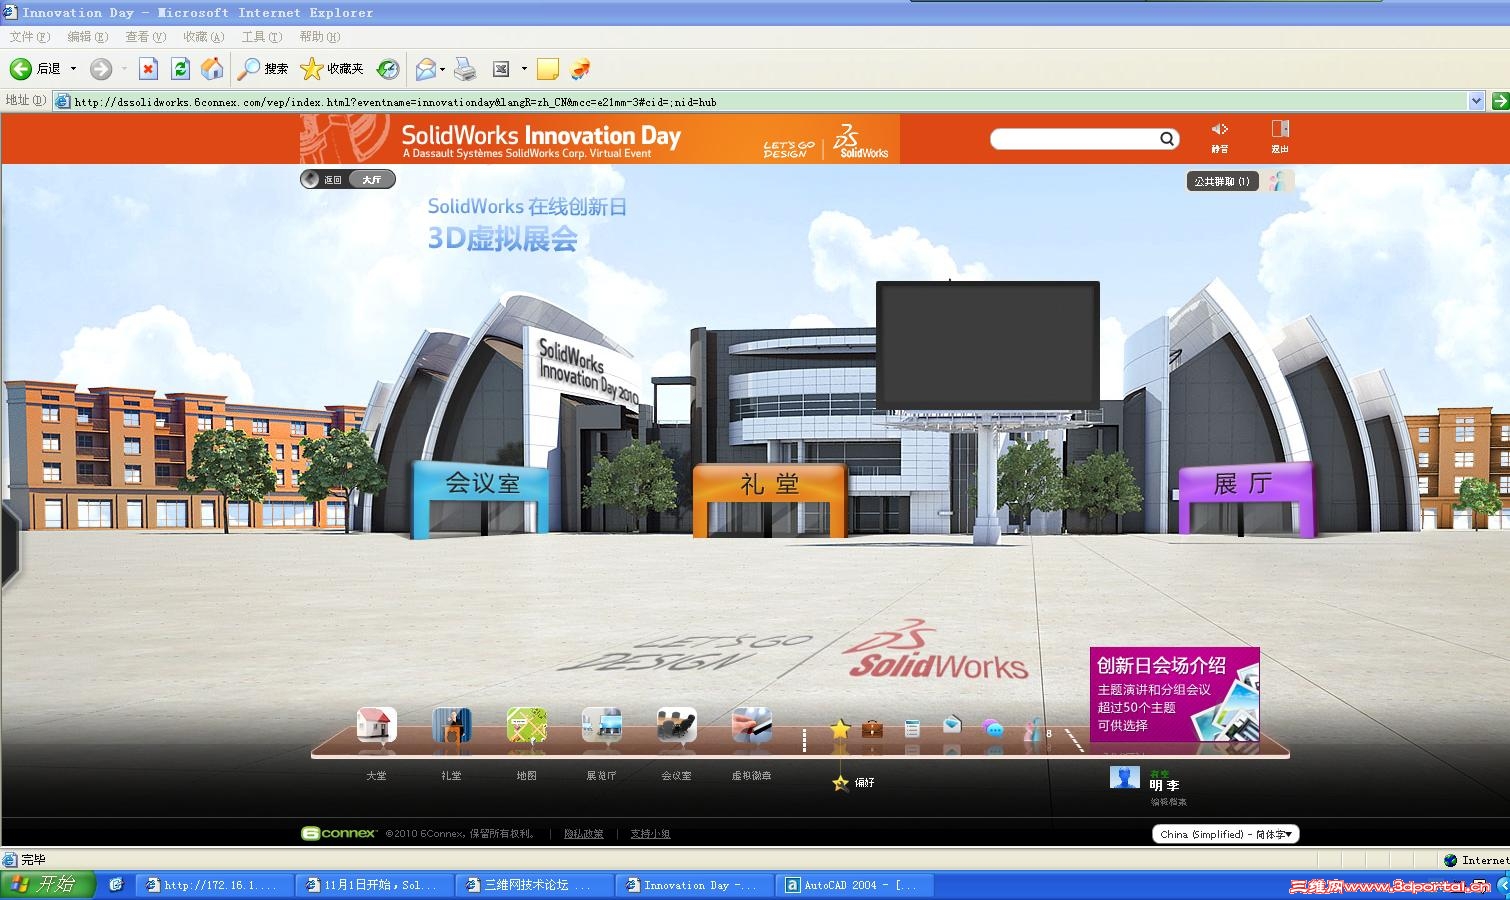Click the 创新日会场介绍 magenta banner
1510x900 pixels.
coord(1174,695)
